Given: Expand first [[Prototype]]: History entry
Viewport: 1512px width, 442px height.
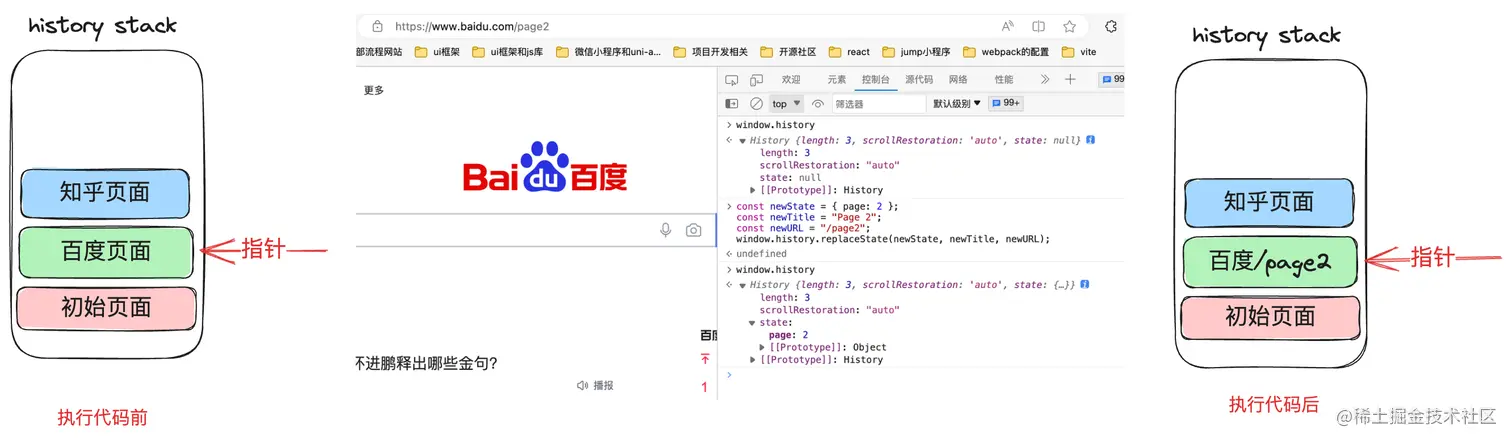Looking at the screenshot, I should click(753, 190).
